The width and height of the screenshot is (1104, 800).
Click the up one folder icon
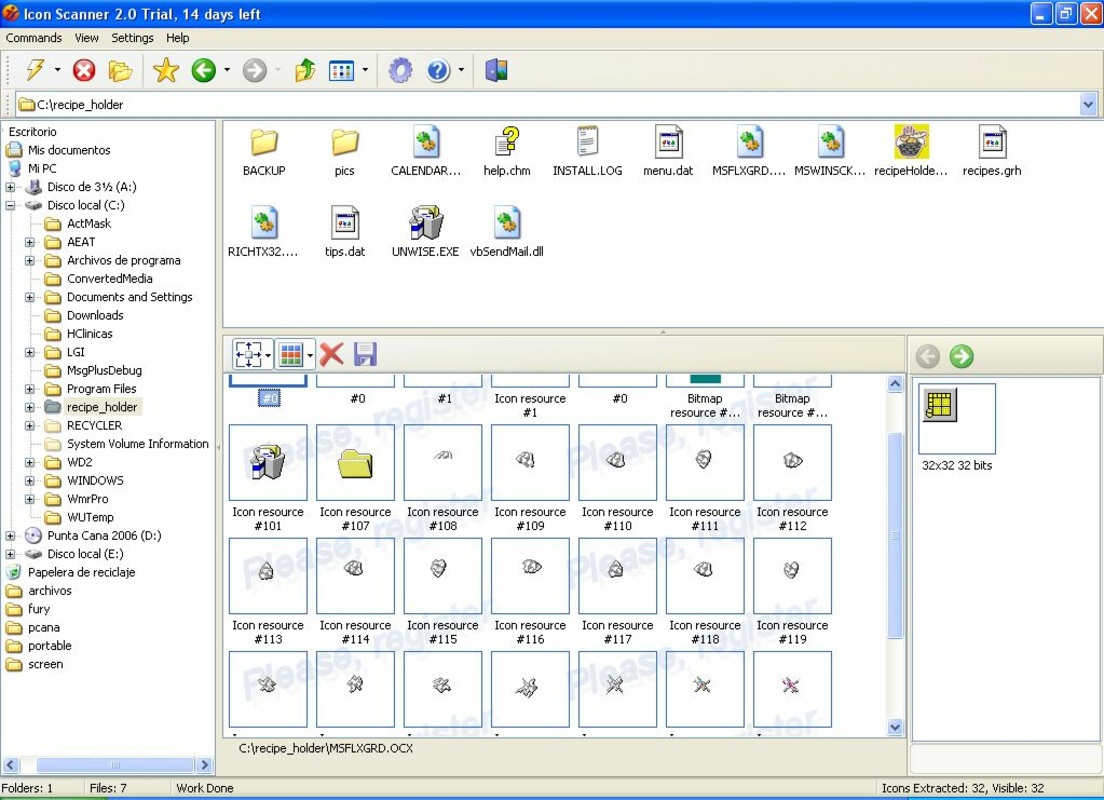(x=305, y=70)
